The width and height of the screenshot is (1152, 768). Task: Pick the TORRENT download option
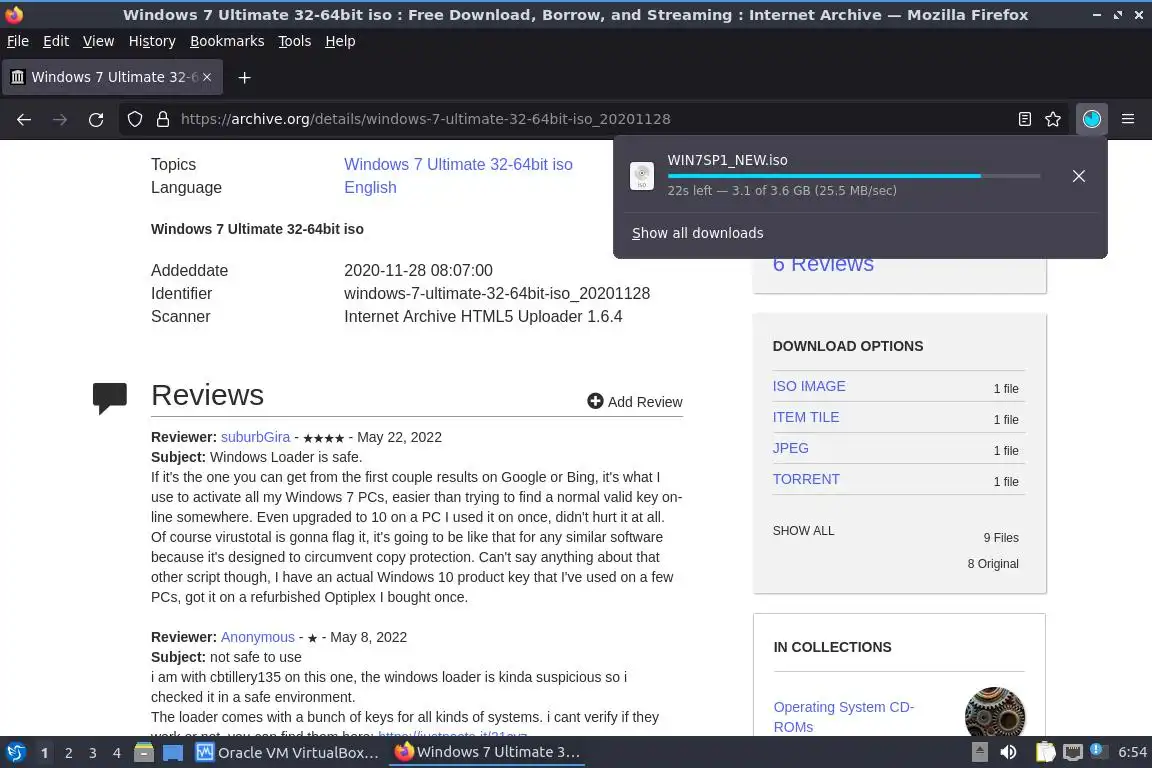[x=806, y=479]
